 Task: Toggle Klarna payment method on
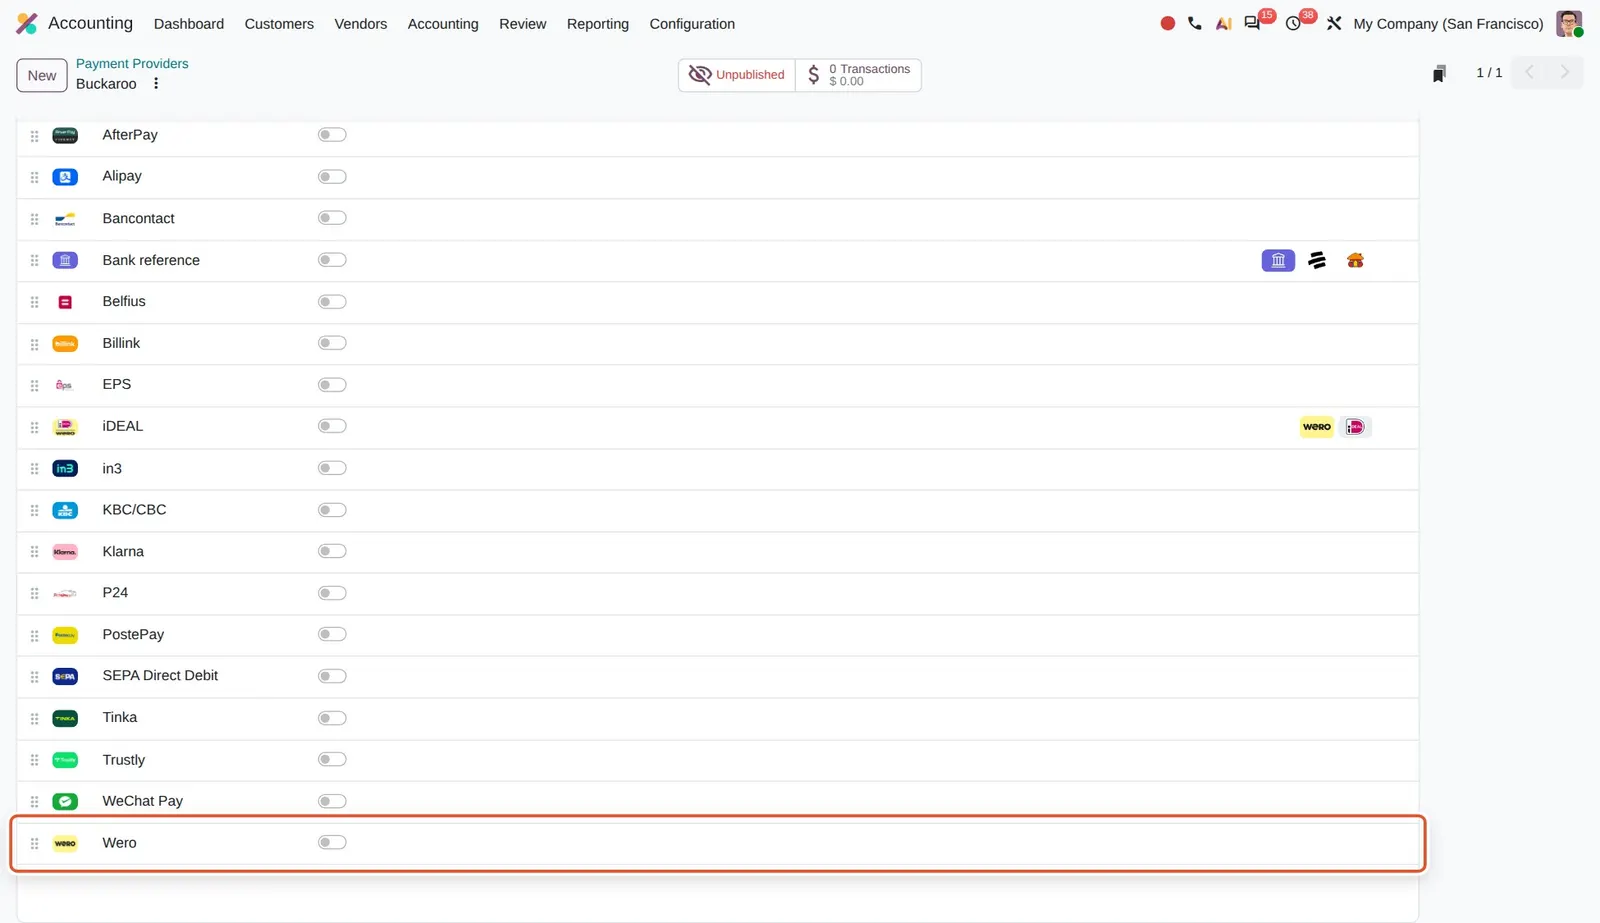pos(332,551)
